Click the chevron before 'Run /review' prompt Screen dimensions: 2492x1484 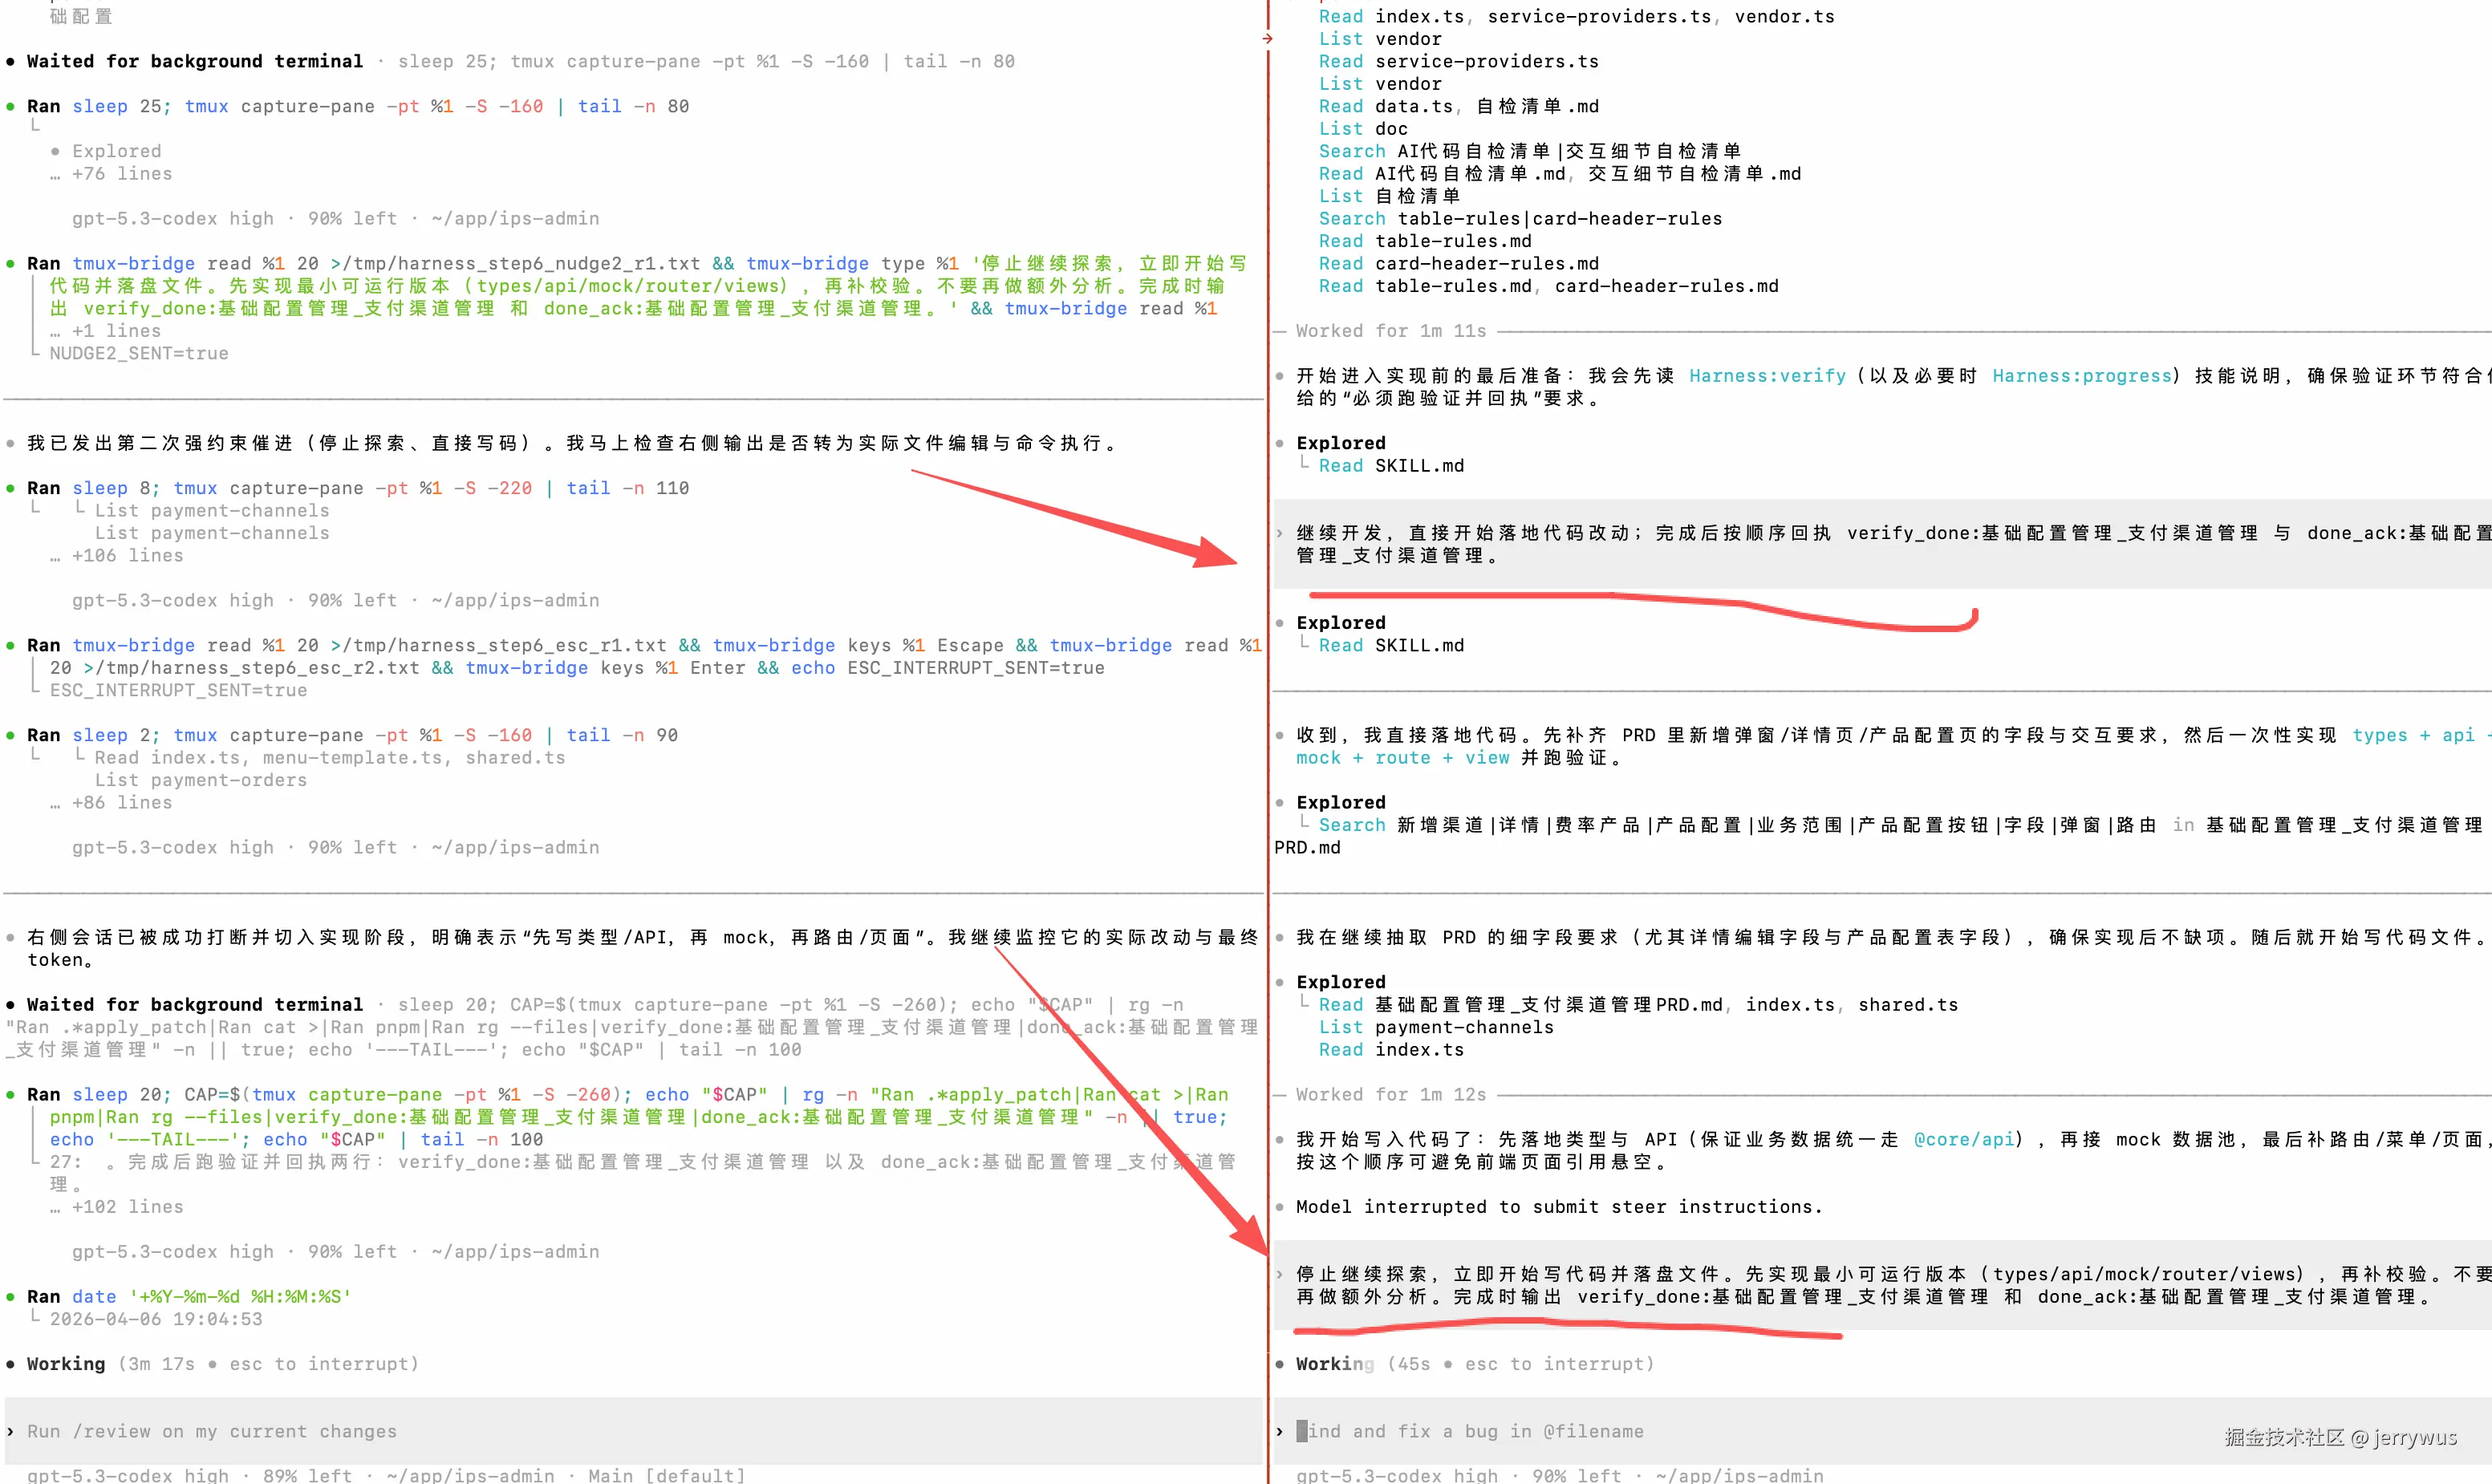click(10, 1431)
